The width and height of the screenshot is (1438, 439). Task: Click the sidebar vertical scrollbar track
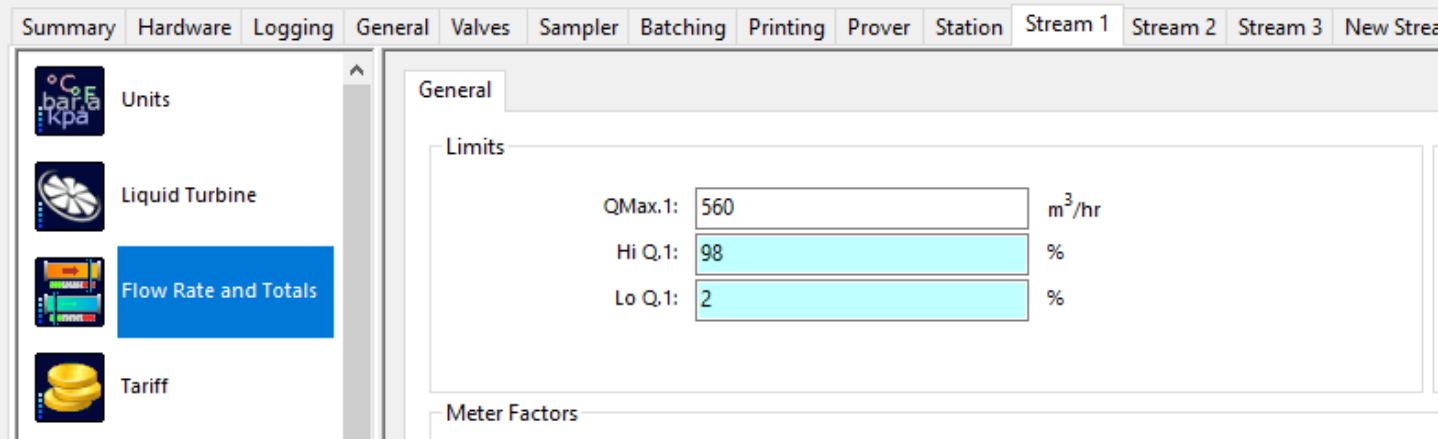coord(356,262)
